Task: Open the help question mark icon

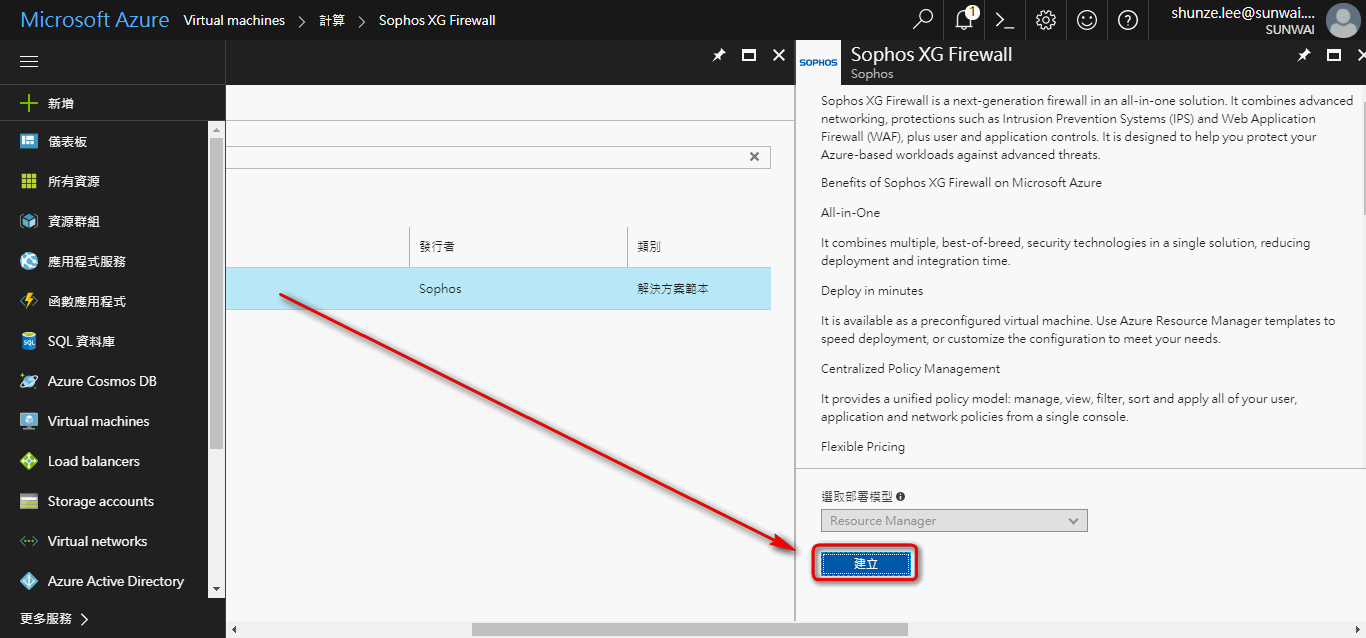Action: tap(1128, 20)
